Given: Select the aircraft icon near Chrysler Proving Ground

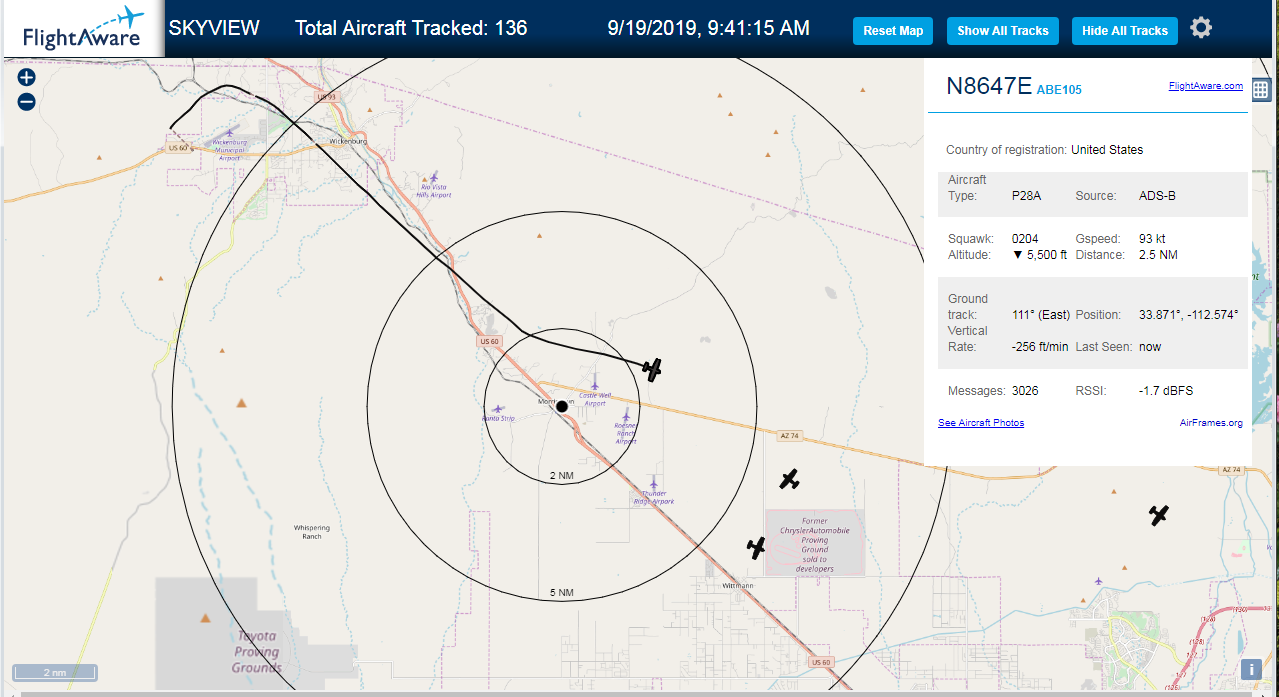Looking at the screenshot, I should pos(757,548).
